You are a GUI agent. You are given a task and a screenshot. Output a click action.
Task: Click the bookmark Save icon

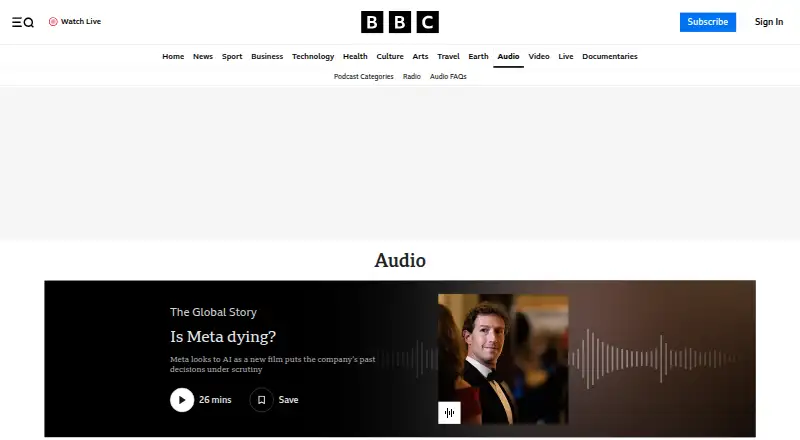click(261, 400)
